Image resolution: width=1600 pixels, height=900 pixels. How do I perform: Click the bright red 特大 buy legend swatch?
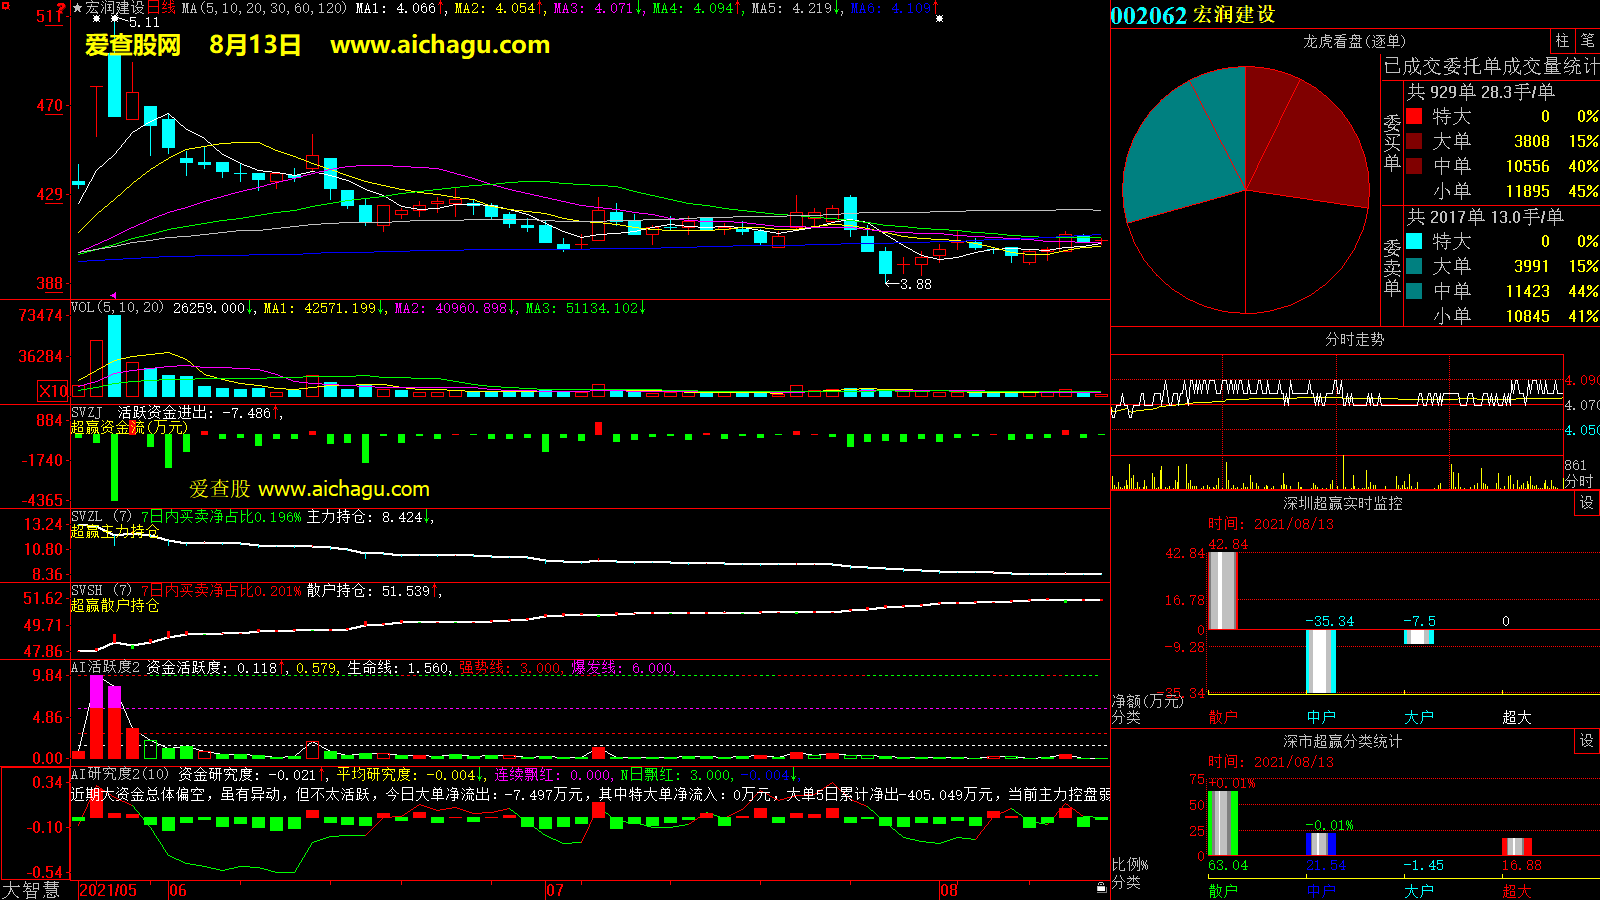[x=1414, y=116]
